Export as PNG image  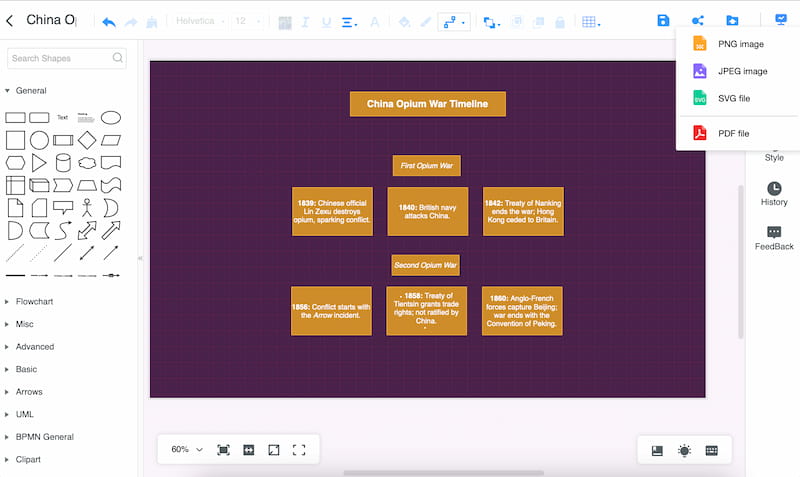point(737,44)
